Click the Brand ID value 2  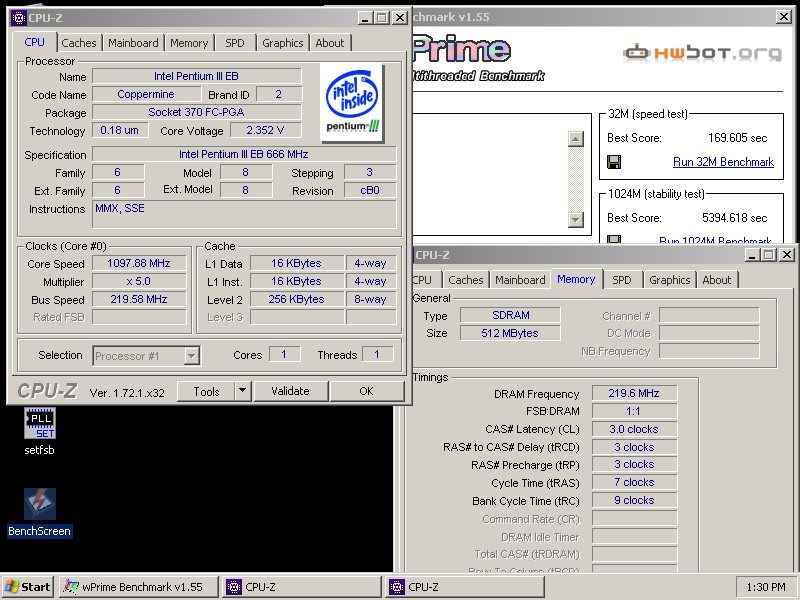tap(279, 94)
